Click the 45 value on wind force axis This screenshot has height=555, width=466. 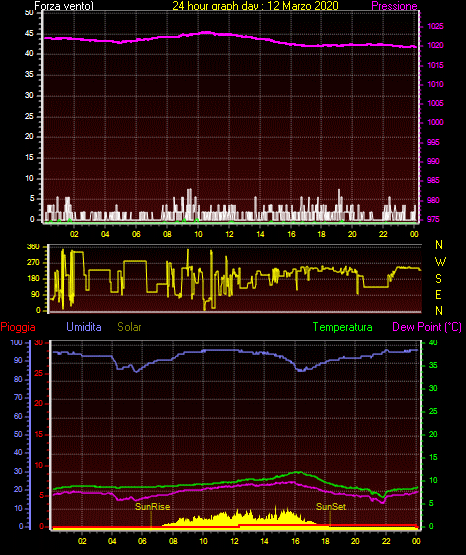(29, 34)
